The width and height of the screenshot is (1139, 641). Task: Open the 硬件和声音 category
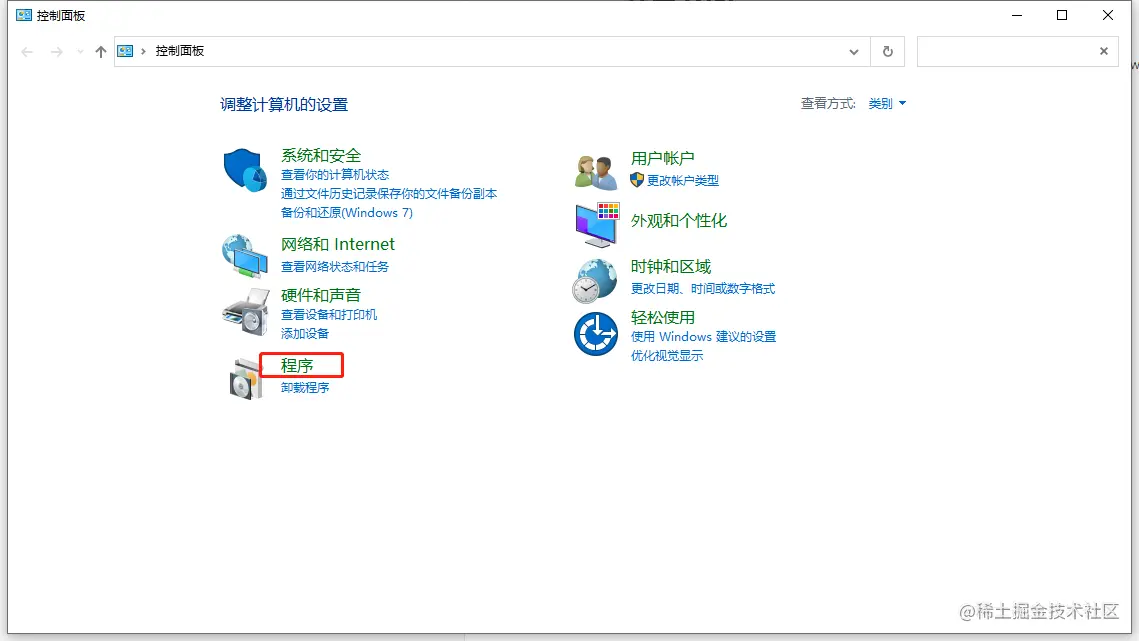pyautogui.click(x=321, y=295)
